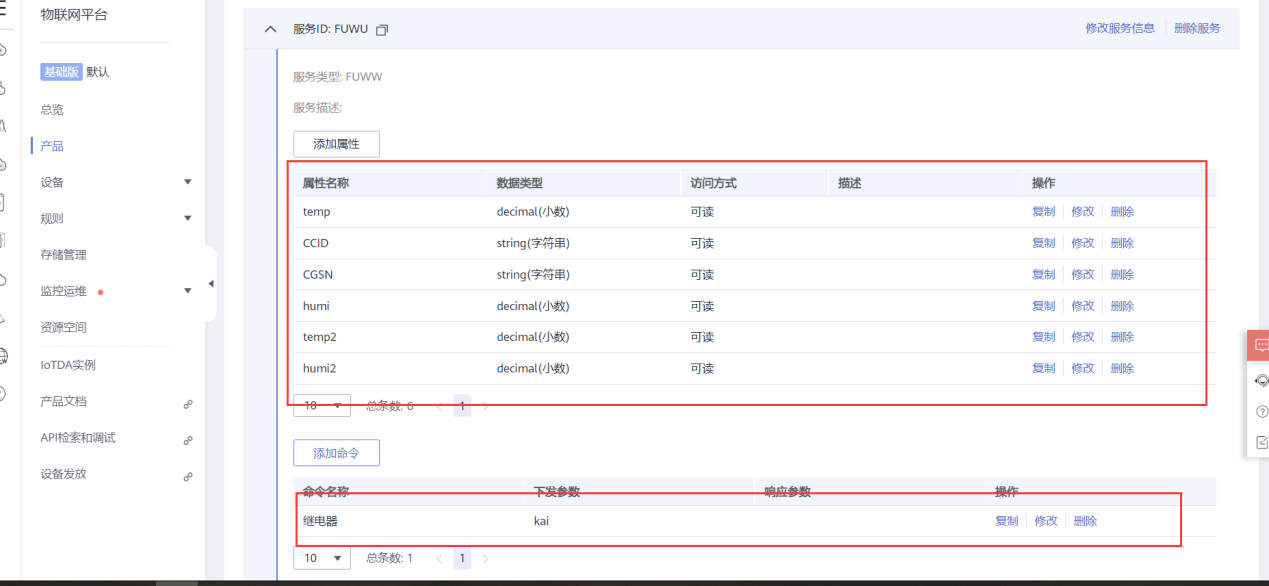Modify the temp attribute via 修改
Image resolution: width=1269 pixels, height=586 pixels.
pos(1083,212)
